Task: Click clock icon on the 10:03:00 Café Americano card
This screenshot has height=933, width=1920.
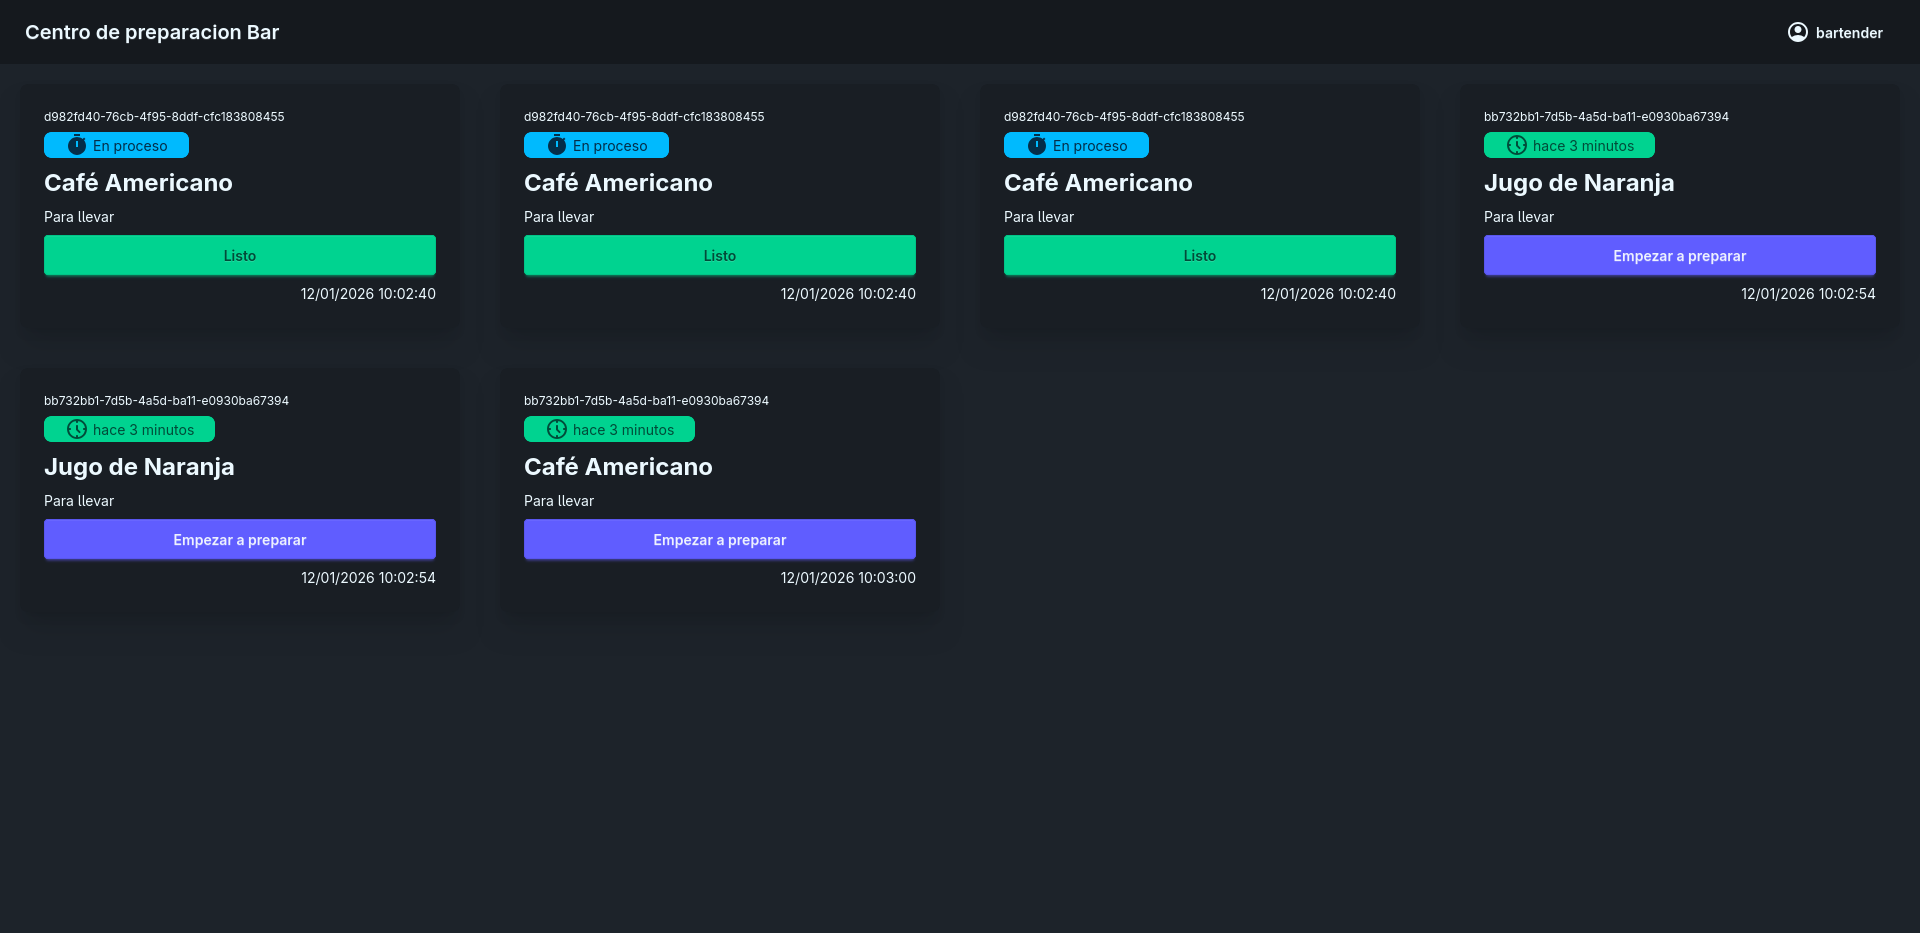Action: 557,429
